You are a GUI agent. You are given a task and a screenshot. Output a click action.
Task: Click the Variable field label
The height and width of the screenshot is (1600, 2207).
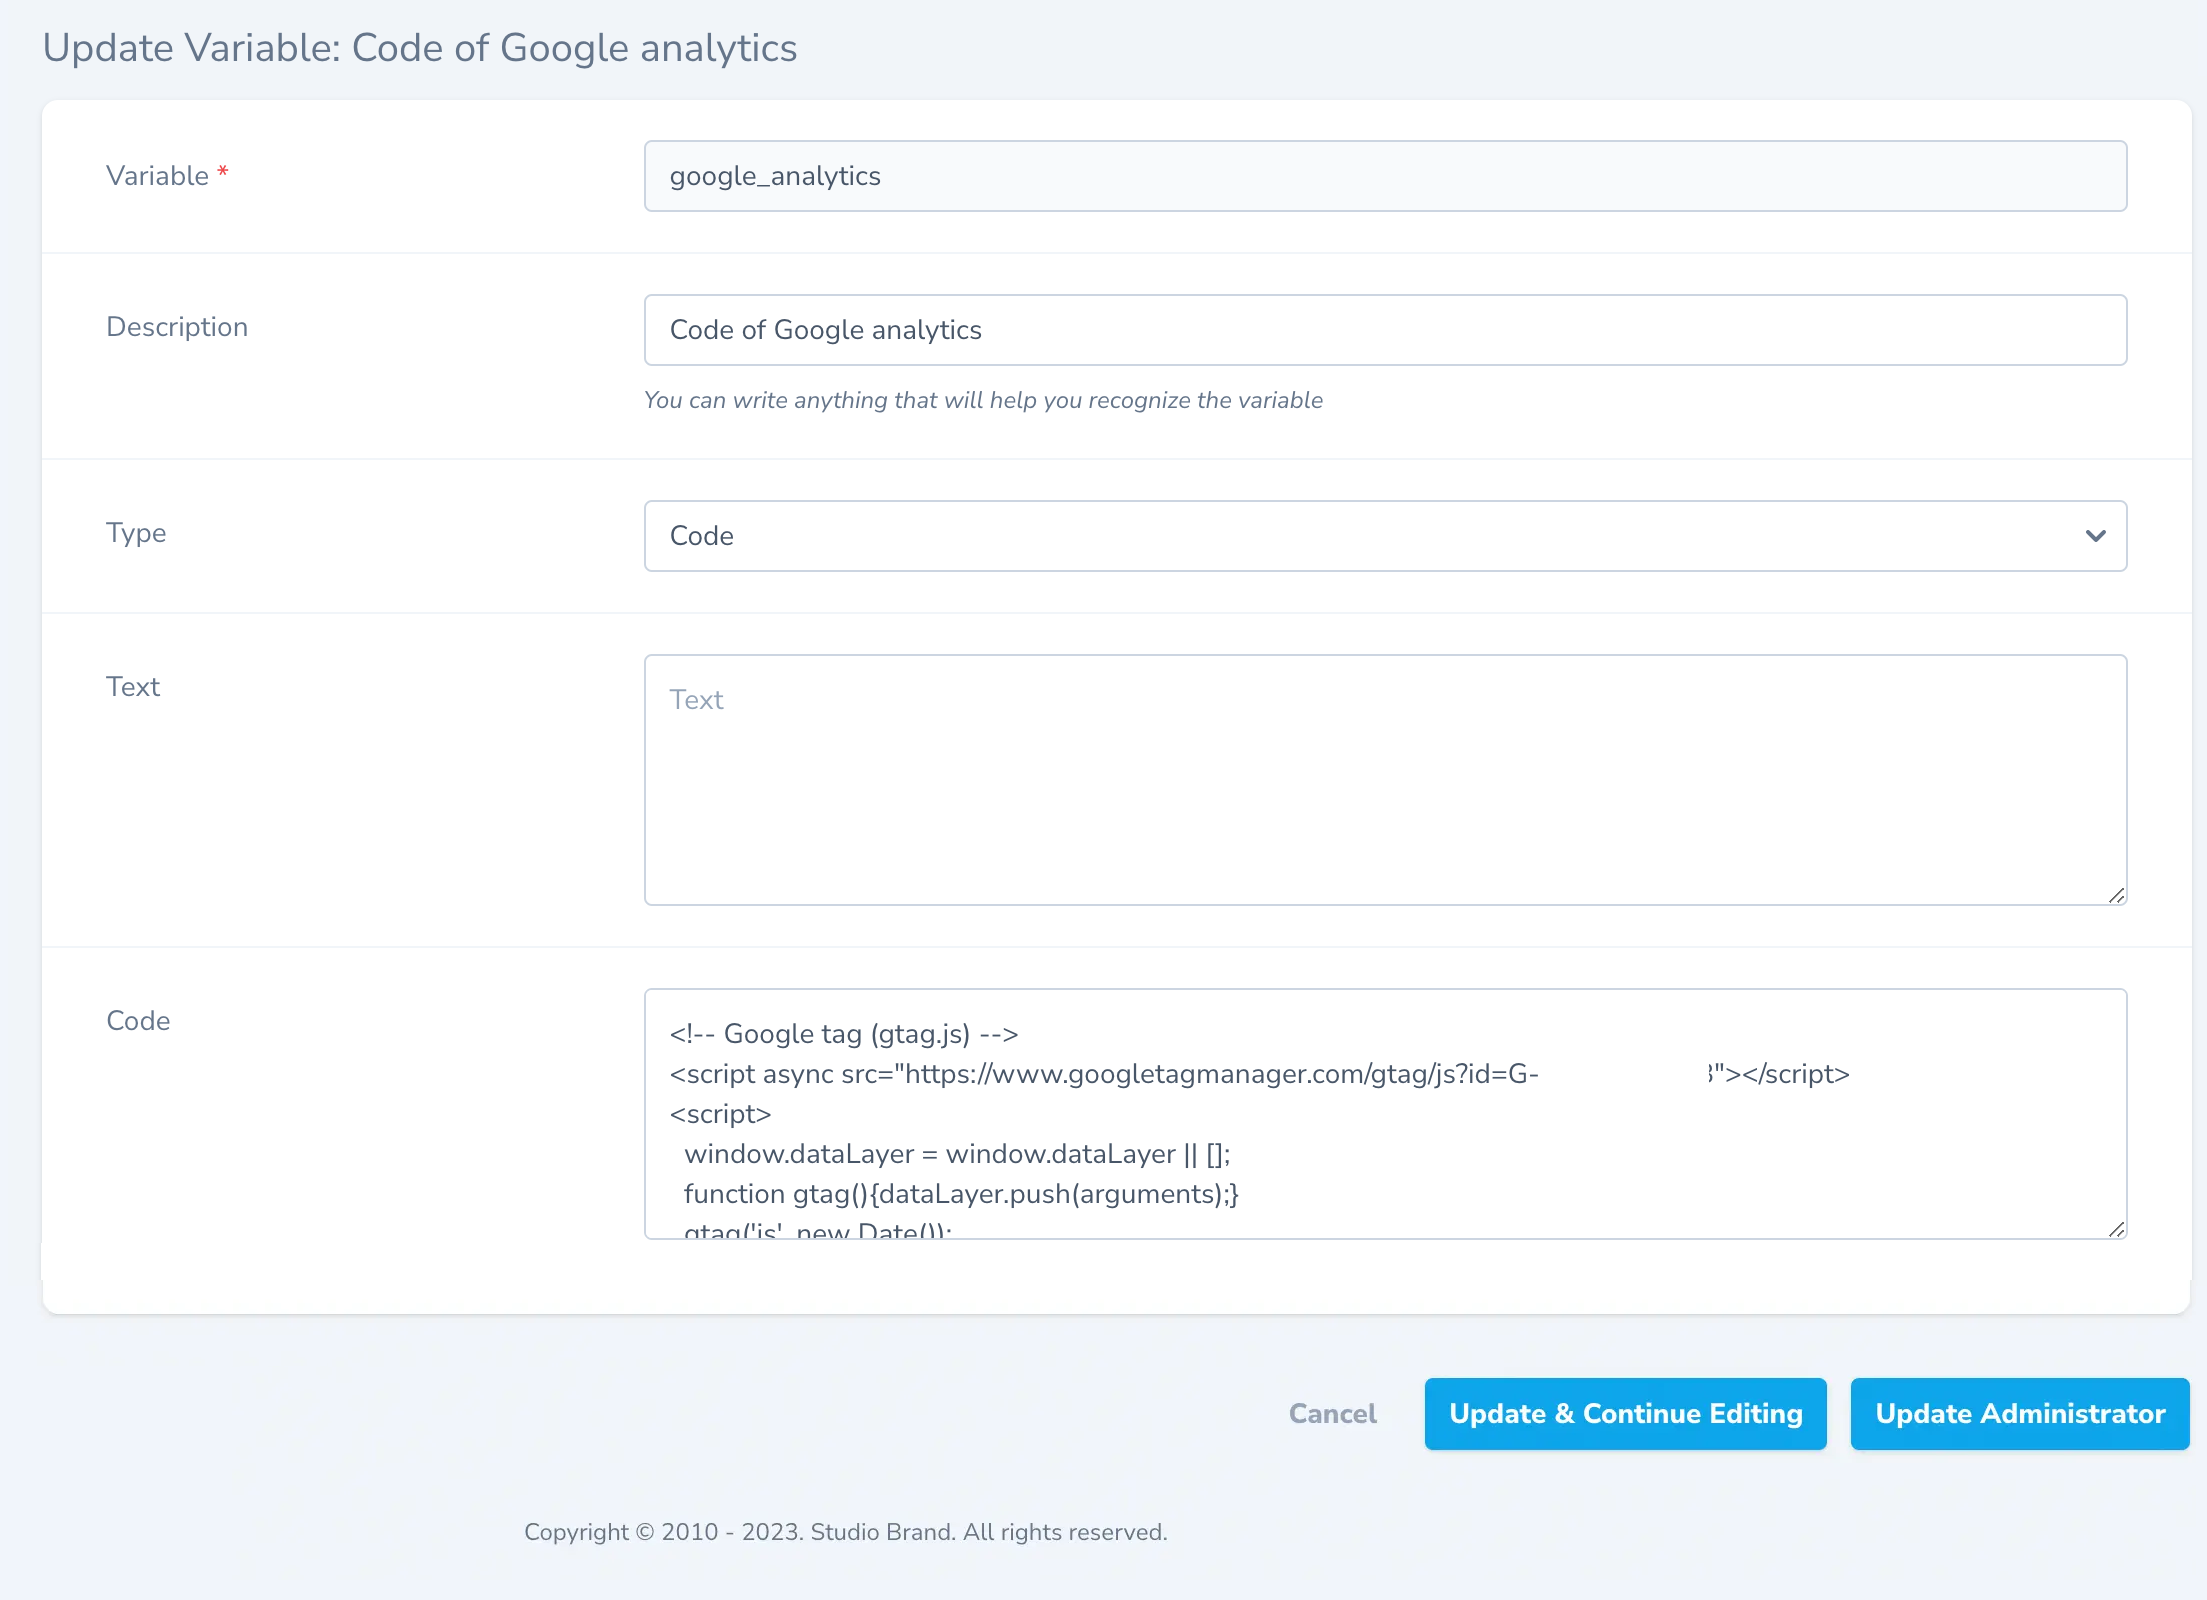pyautogui.click(x=158, y=175)
